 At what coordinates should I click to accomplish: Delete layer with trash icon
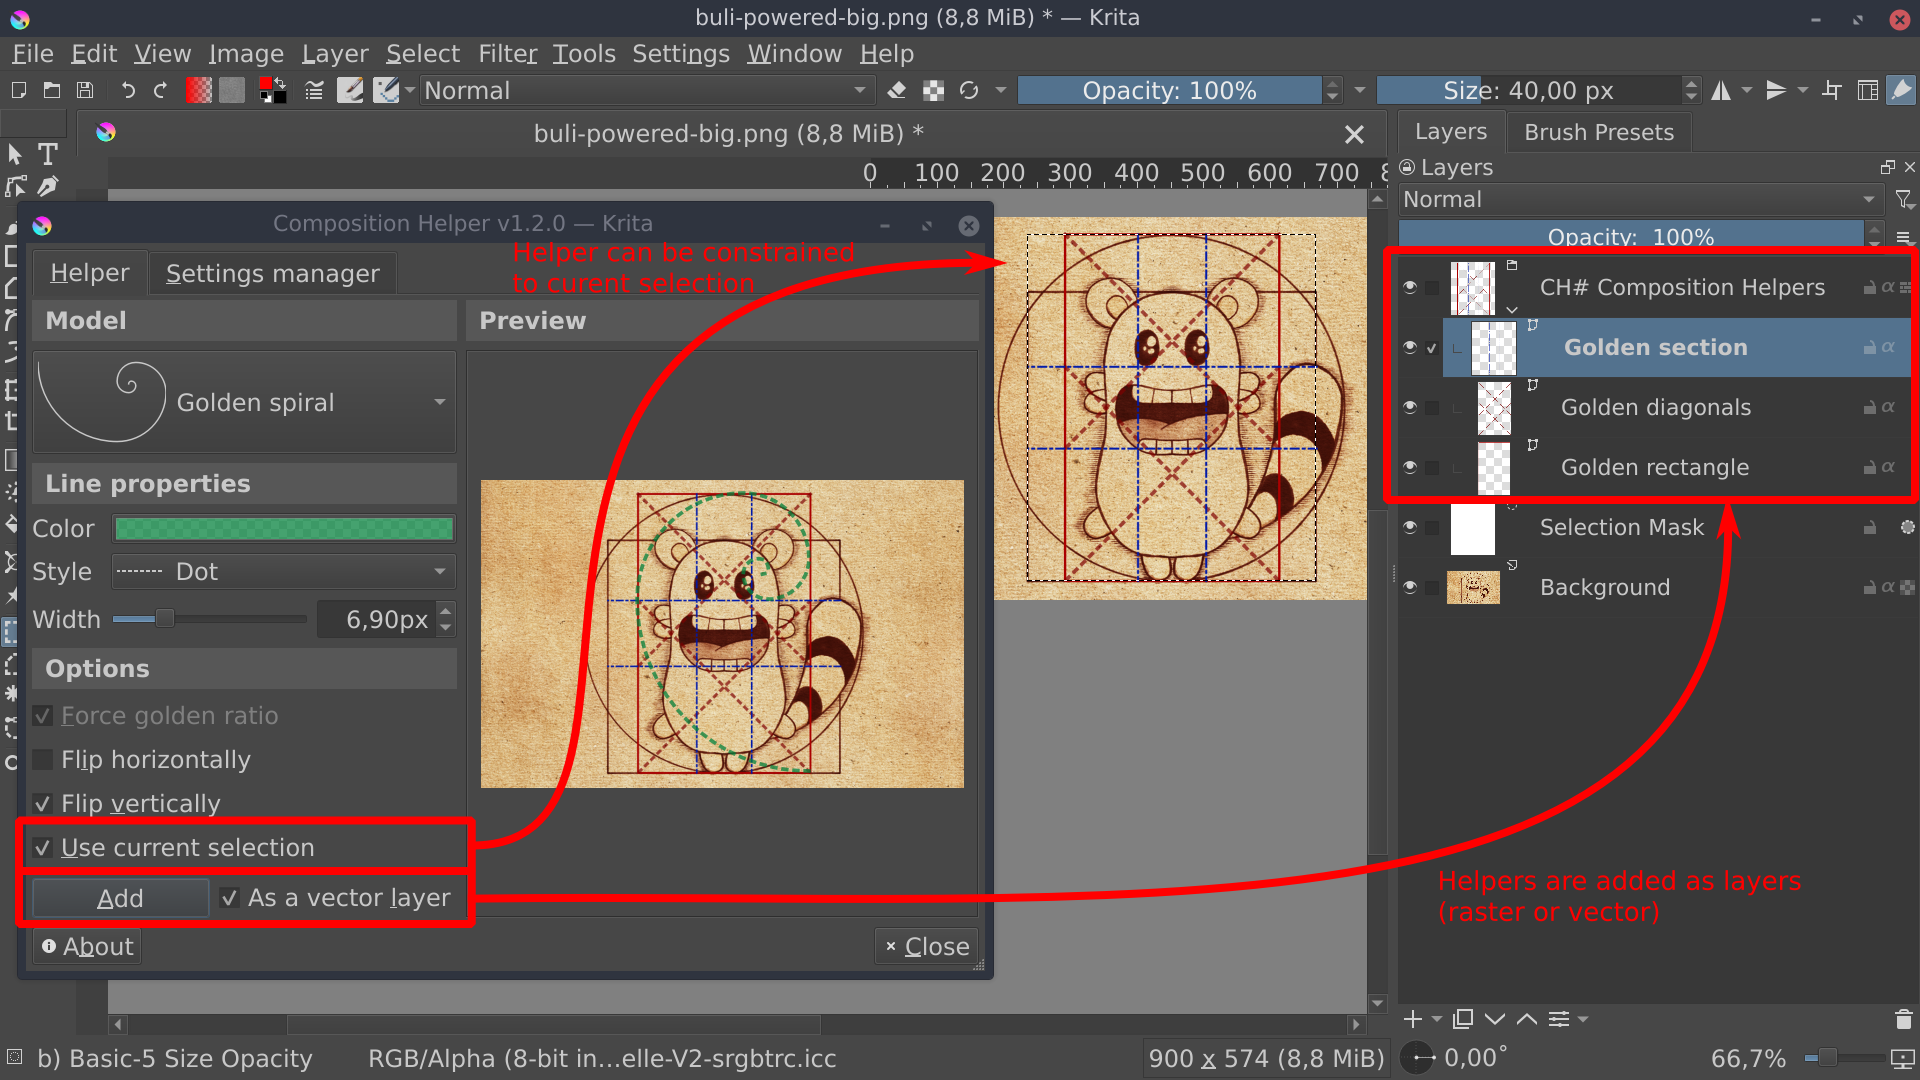click(1903, 1019)
